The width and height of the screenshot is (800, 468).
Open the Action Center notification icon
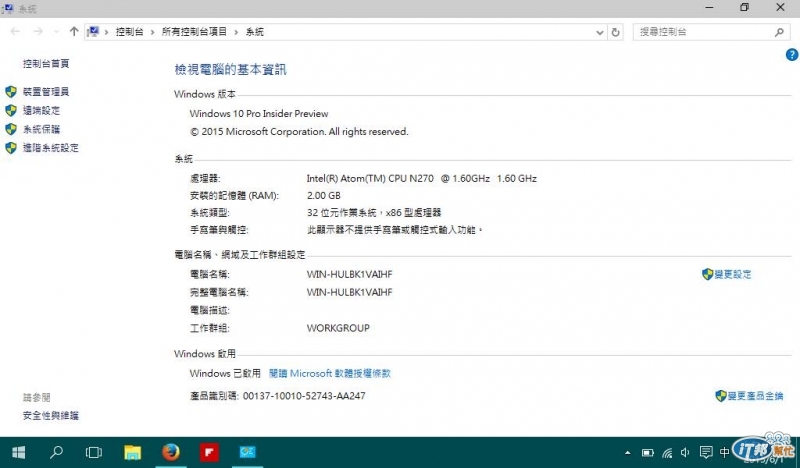pyautogui.click(x=706, y=453)
